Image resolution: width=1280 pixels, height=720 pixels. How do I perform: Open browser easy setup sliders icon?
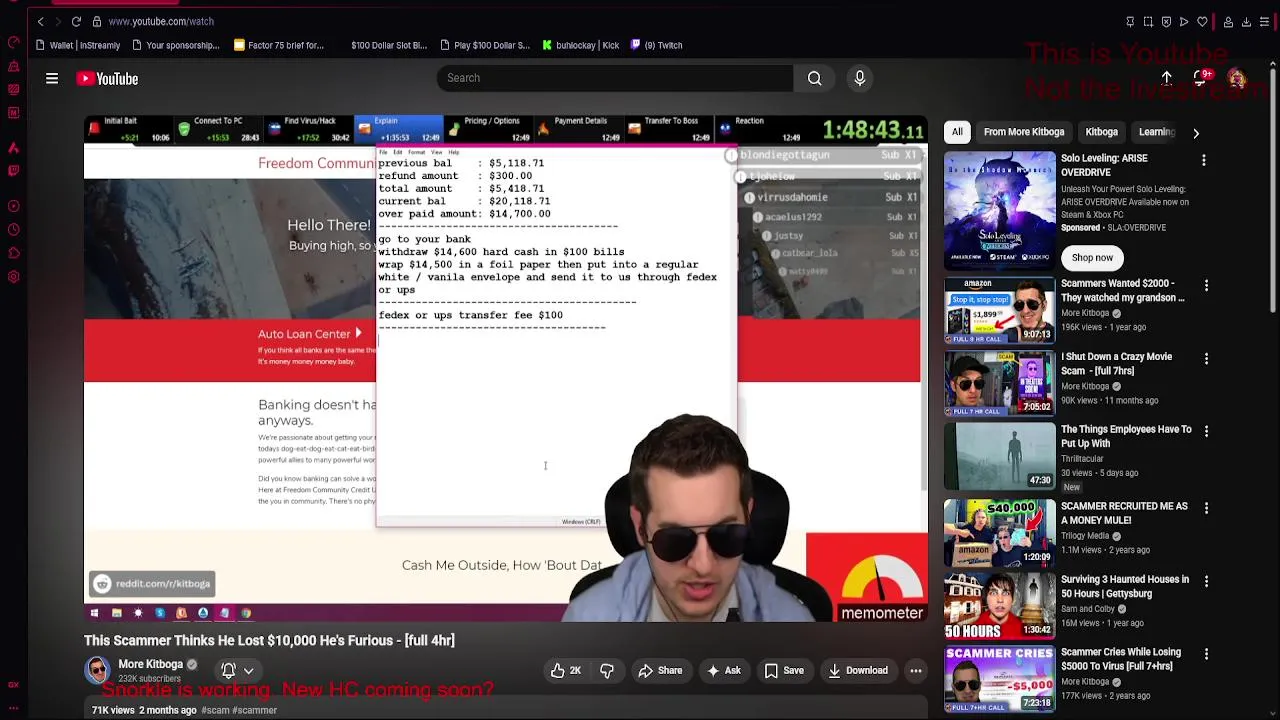click(1265, 21)
